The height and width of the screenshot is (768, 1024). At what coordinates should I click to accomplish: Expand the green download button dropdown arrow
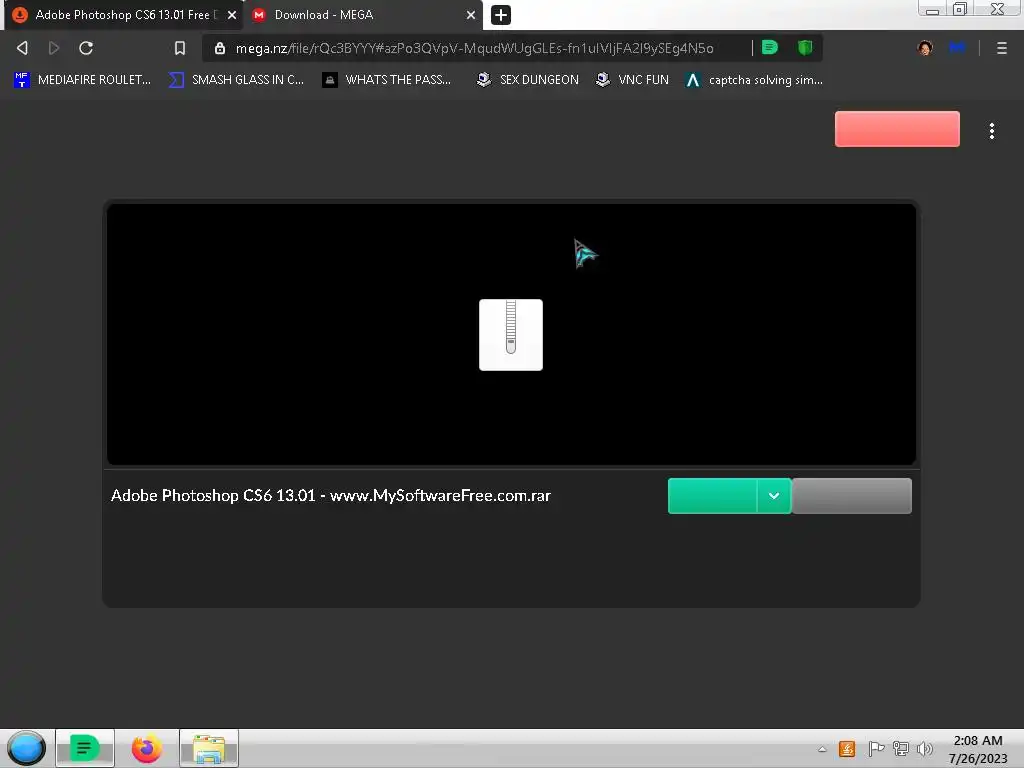coord(774,496)
